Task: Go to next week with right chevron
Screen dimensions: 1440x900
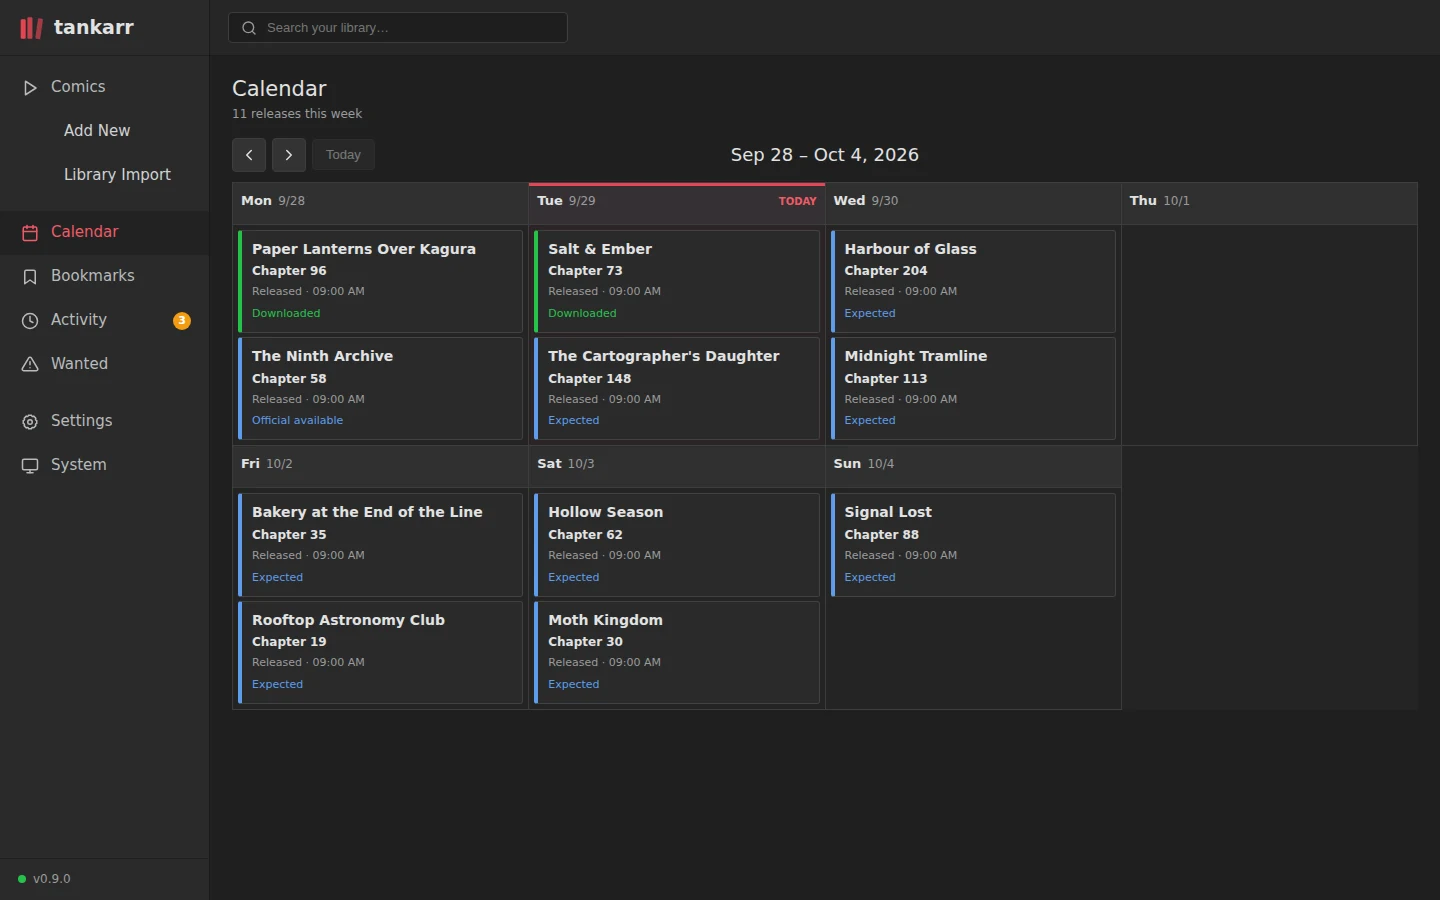Action: 289,155
